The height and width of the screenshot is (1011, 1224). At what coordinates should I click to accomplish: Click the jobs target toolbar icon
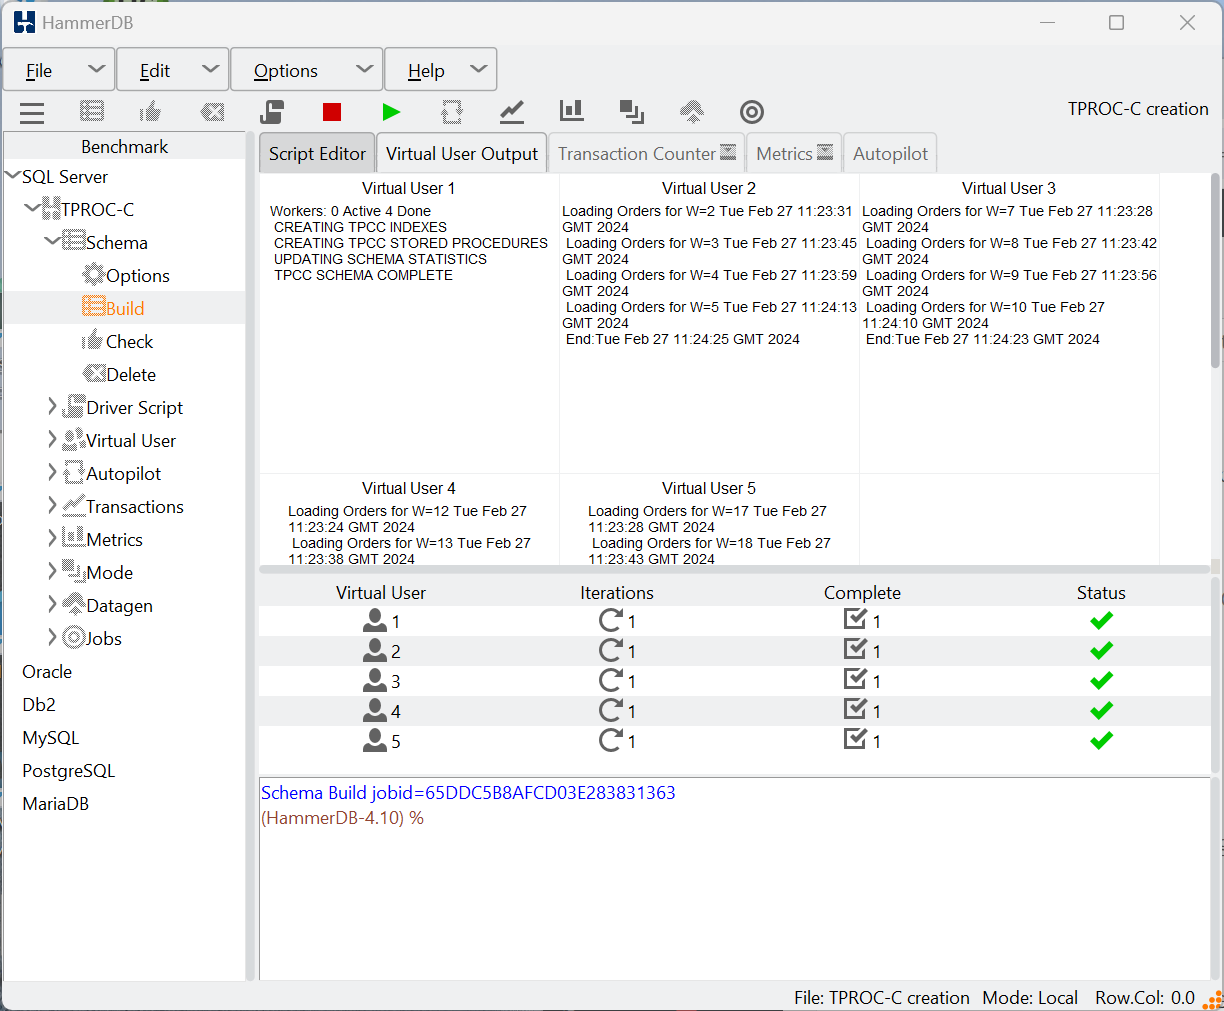752,112
